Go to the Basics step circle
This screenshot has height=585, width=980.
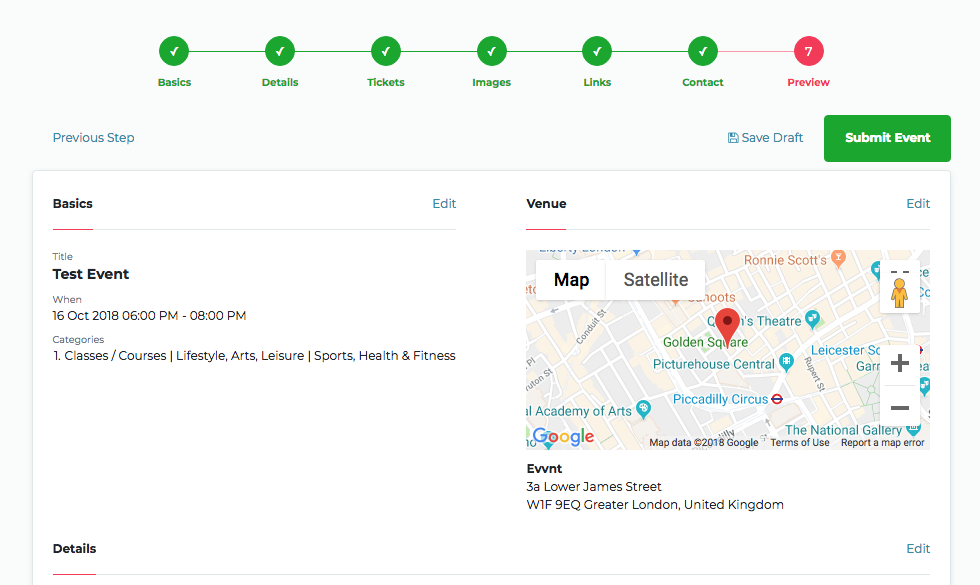[x=174, y=51]
